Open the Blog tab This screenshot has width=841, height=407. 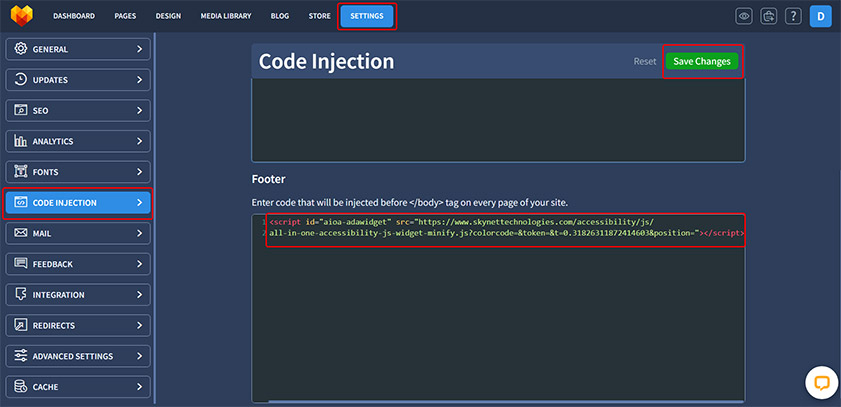pos(280,16)
